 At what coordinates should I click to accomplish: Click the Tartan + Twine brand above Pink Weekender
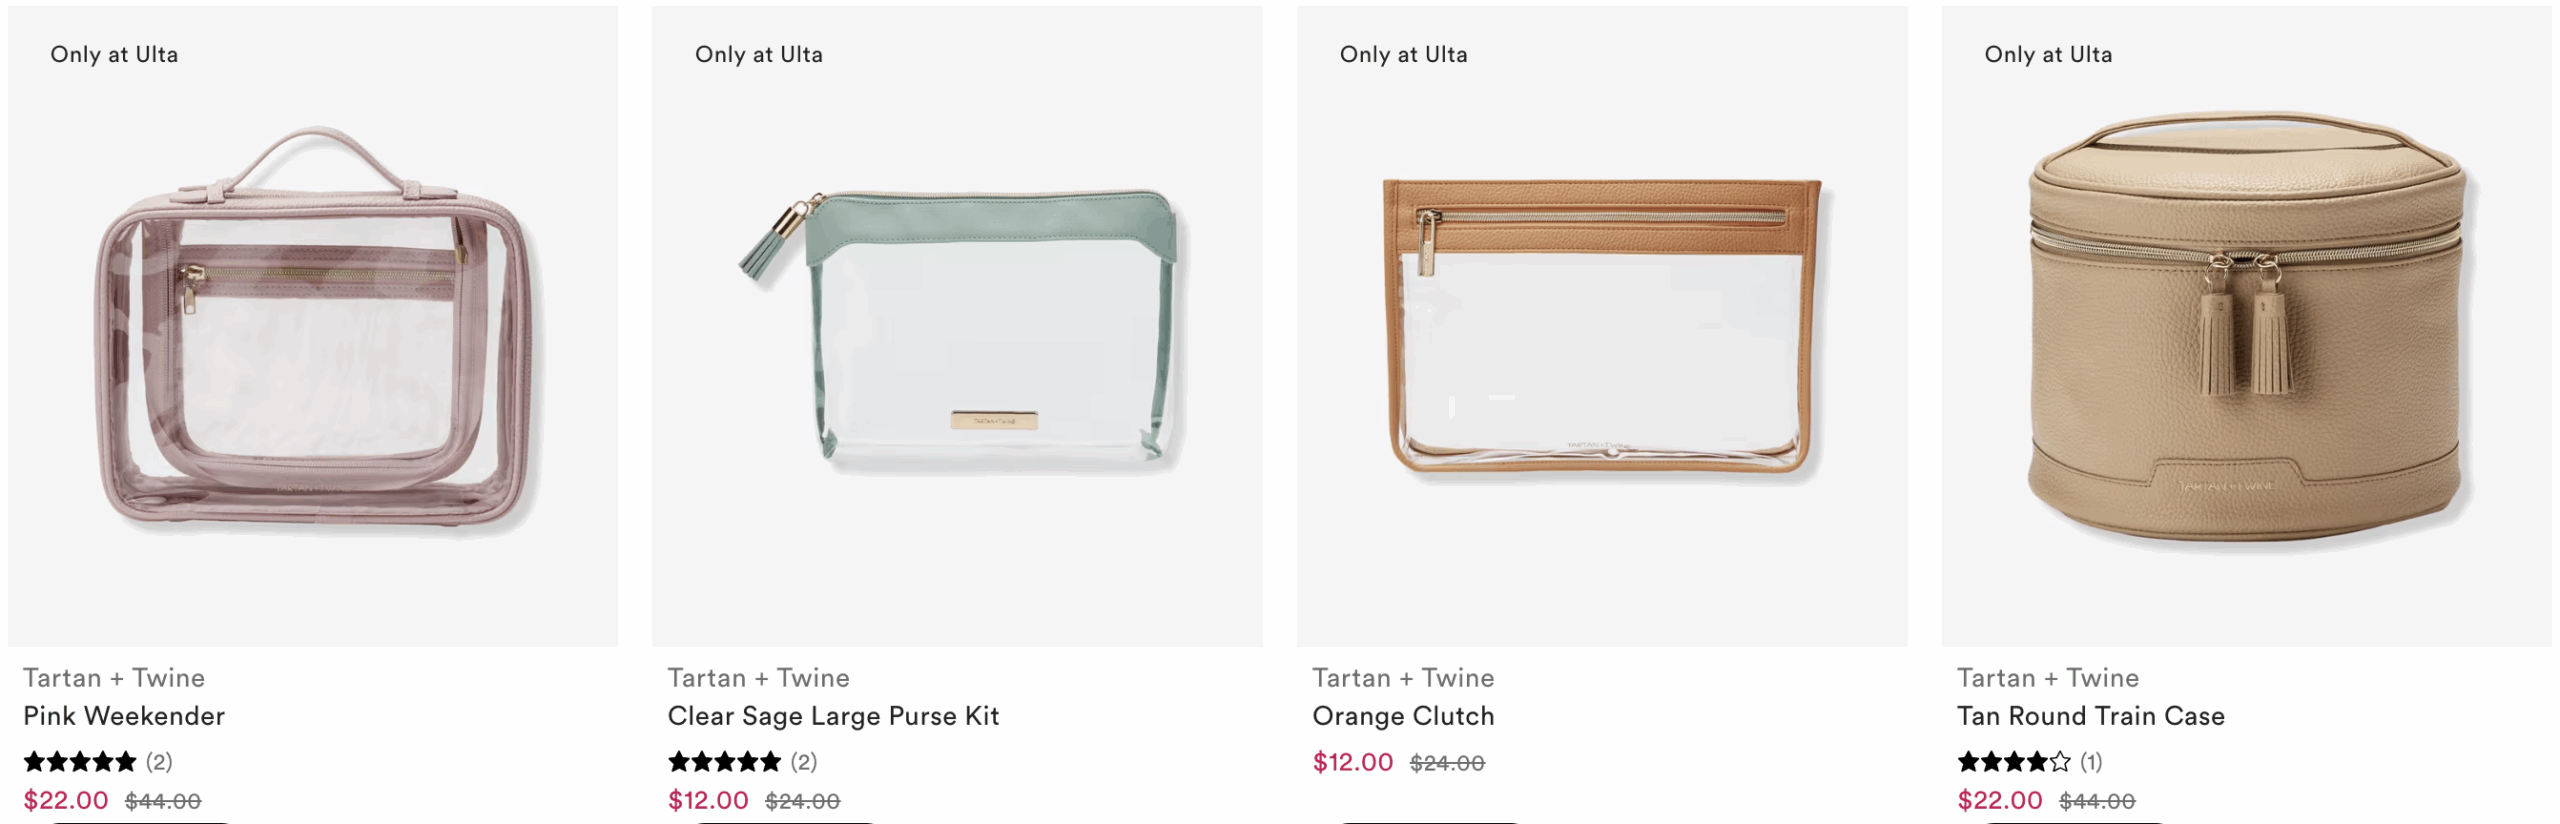pos(114,678)
